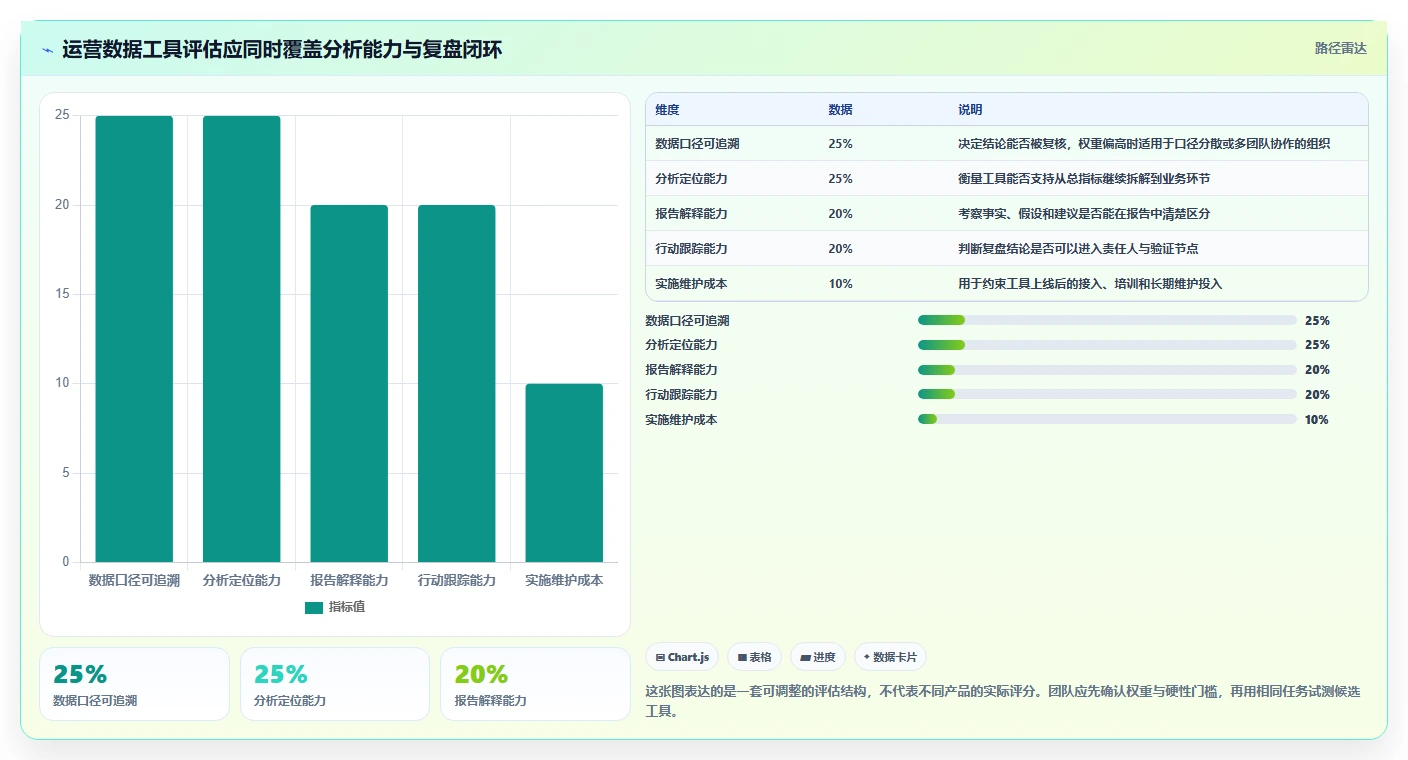Click the teal 指标值 legend swatch
1408x760 pixels.
coord(314,607)
